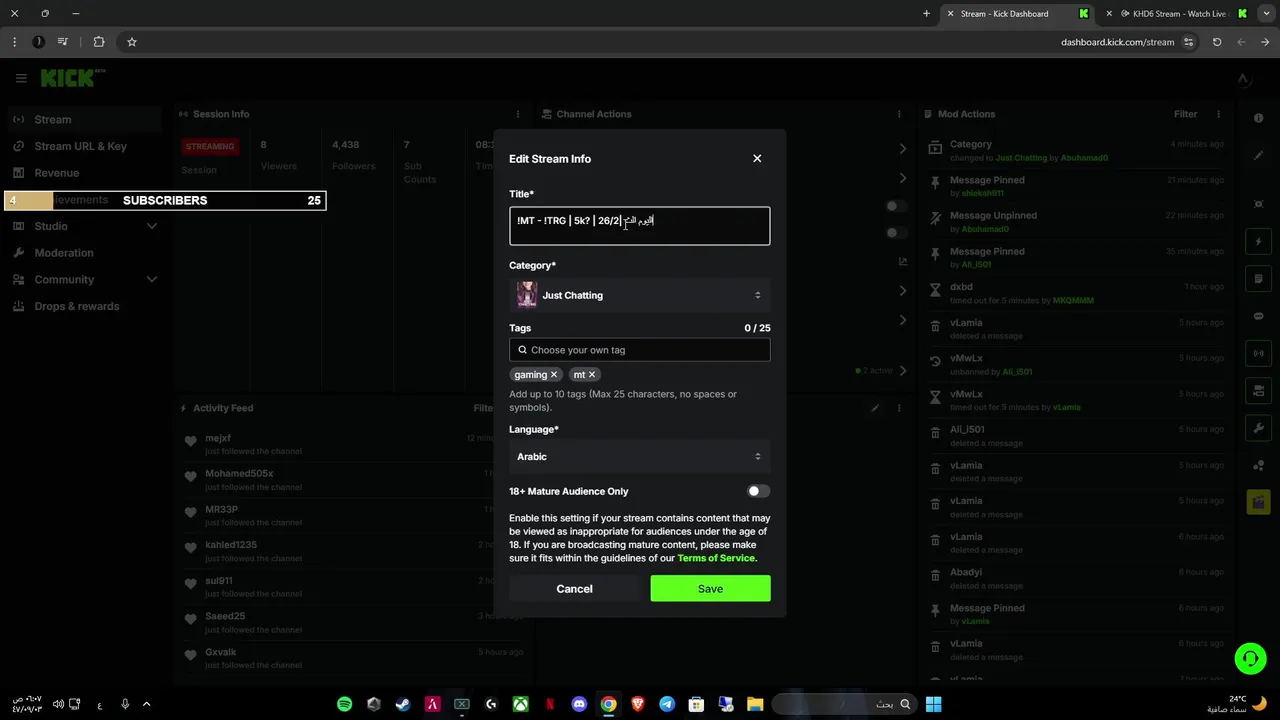Click the Just Chatting category thumbnail
1280x720 pixels.
[x=527, y=295]
